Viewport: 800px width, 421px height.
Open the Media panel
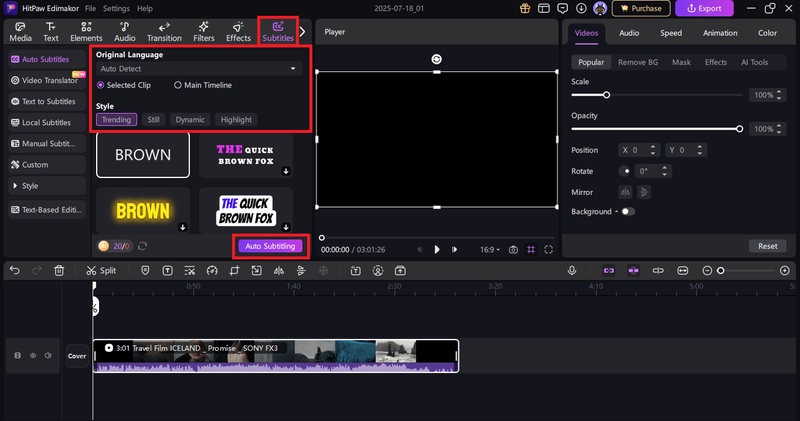20,32
